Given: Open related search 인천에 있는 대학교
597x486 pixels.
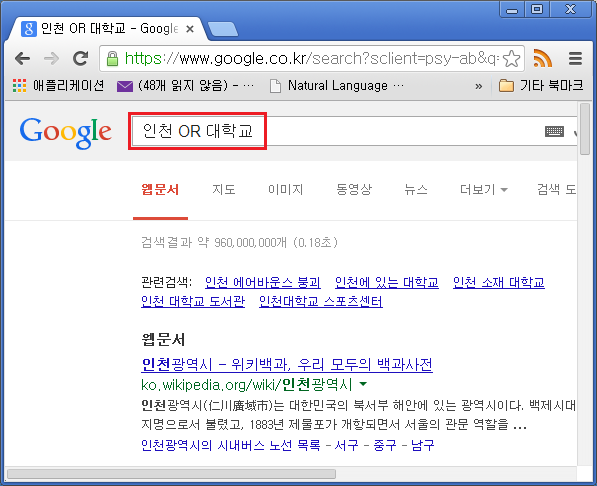Looking at the screenshot, I should (386, 282).
